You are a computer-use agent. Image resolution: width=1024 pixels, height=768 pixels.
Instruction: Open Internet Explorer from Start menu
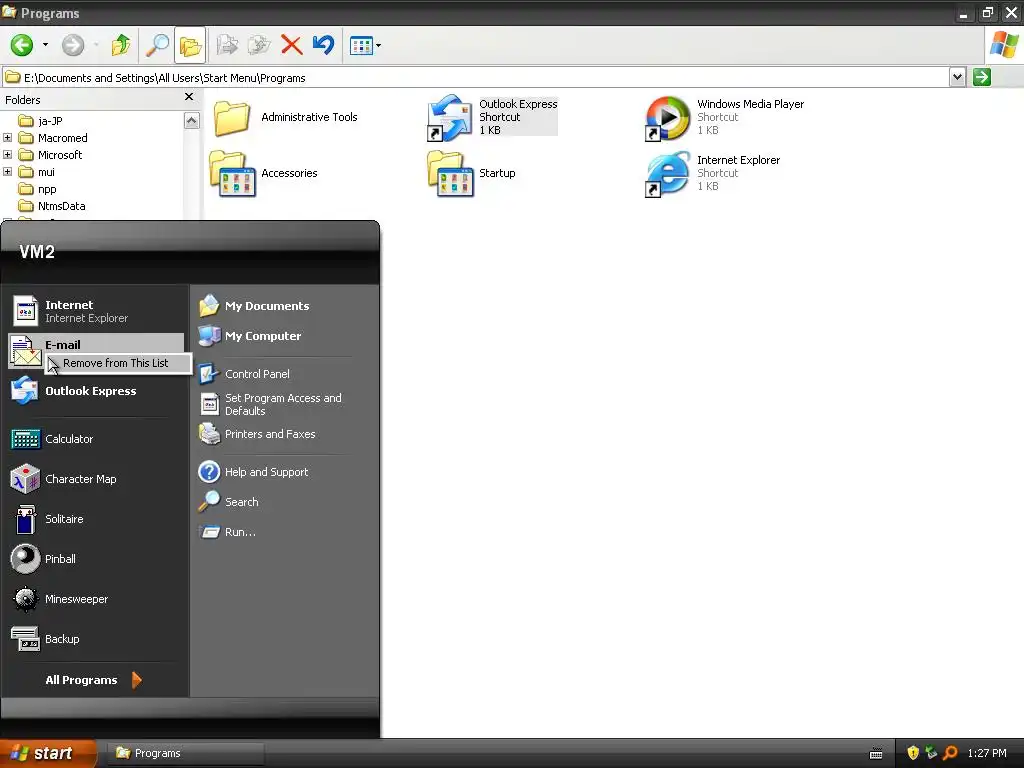coord(97,311)
